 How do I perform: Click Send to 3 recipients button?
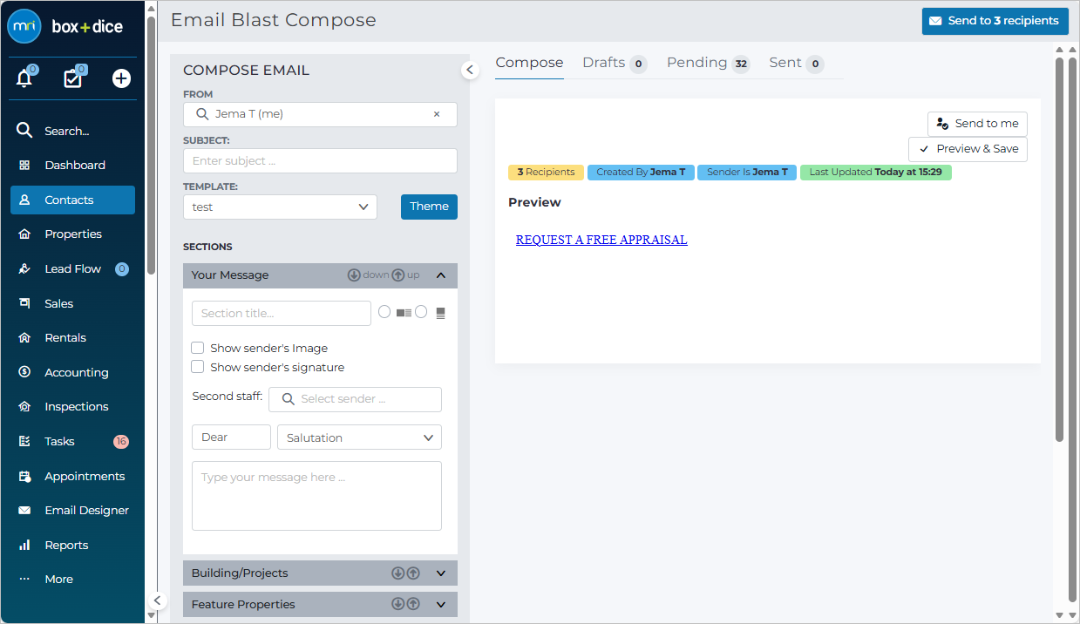click(995, 21)
